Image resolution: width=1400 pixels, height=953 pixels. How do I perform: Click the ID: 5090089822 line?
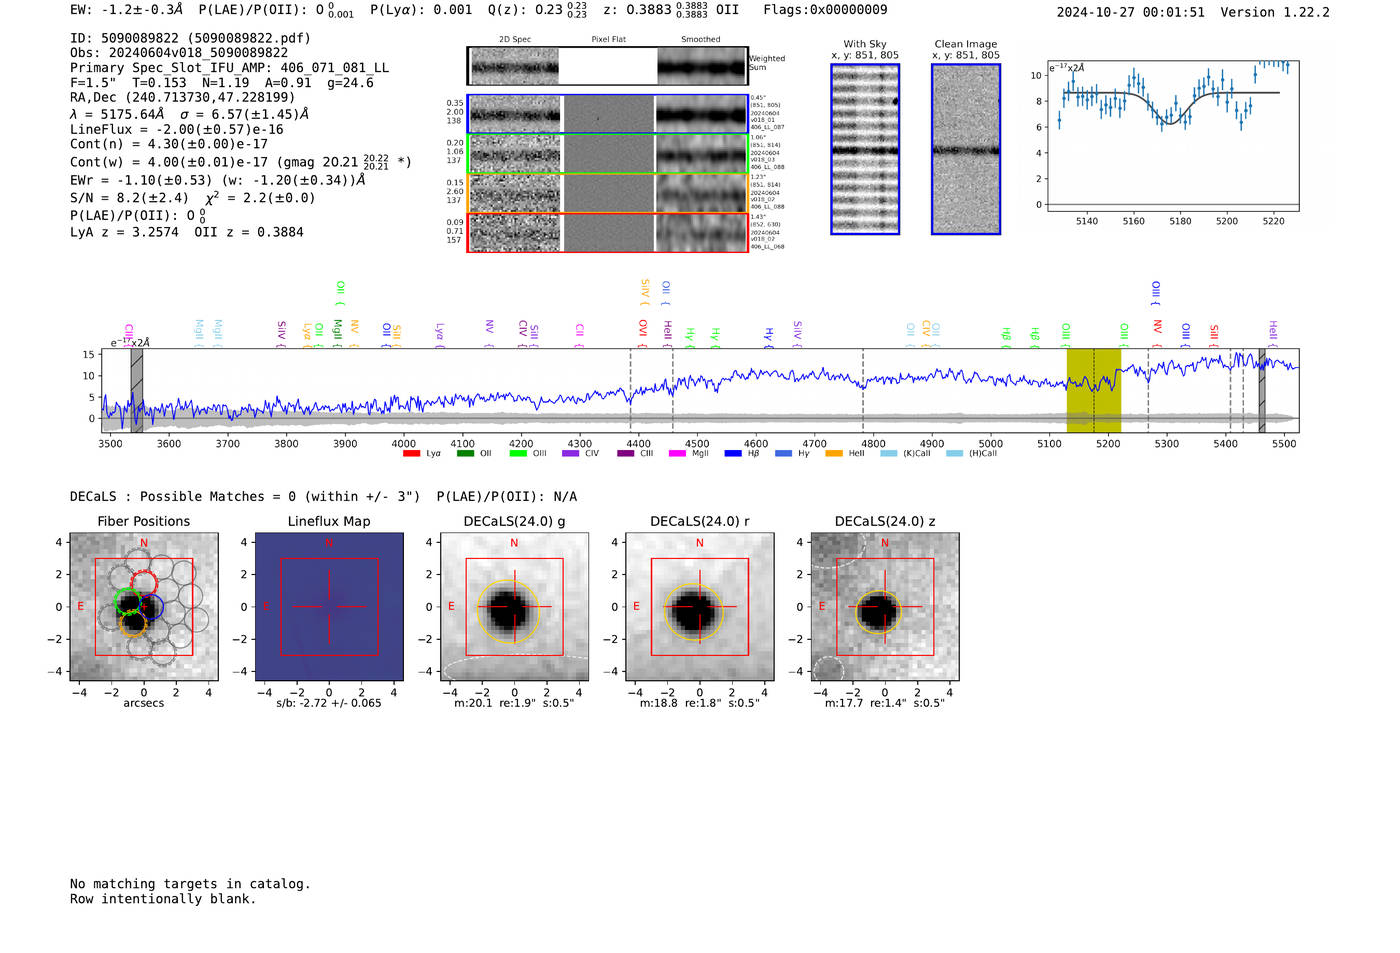pyautogui.click(x=190, y=38)
